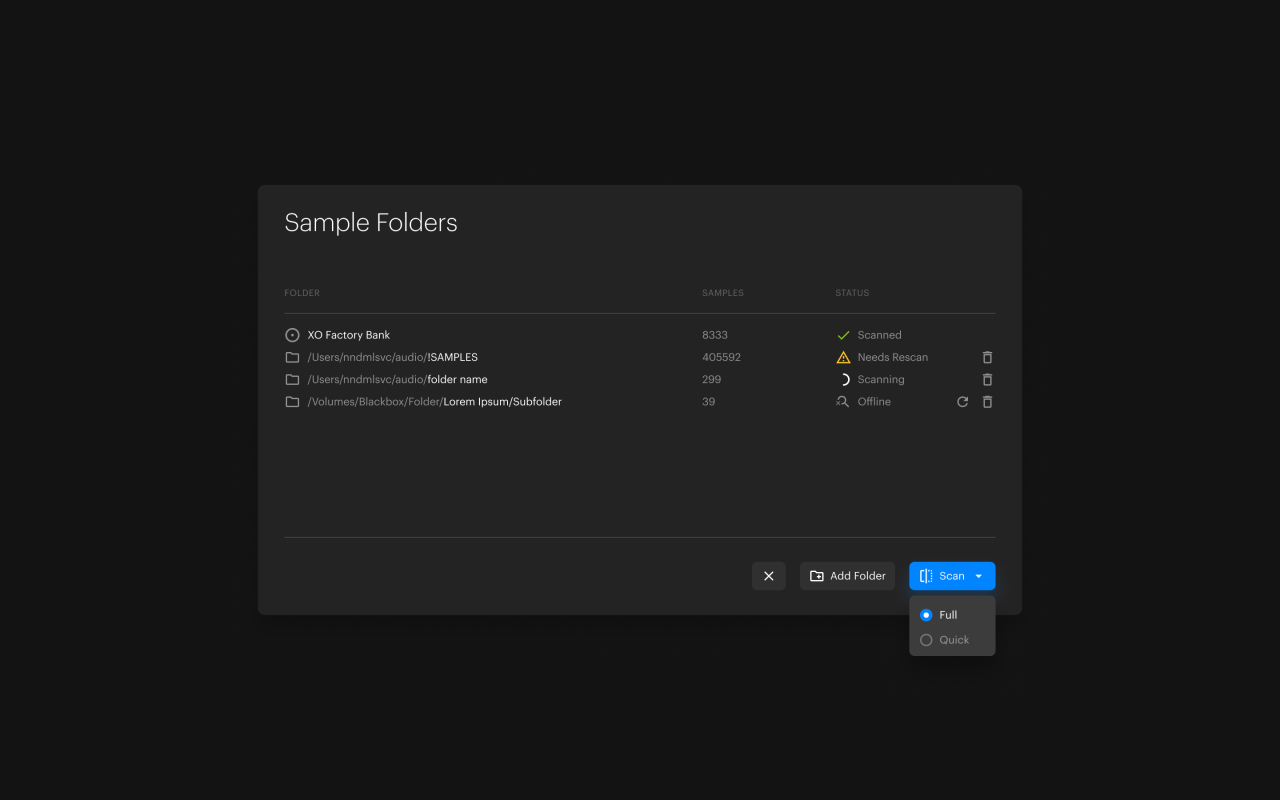The height and width of the screenshot is (800, 1280).
Task: Remove Lorem Ipsum/Subfolder using trash icon
Action: (987, 402)
